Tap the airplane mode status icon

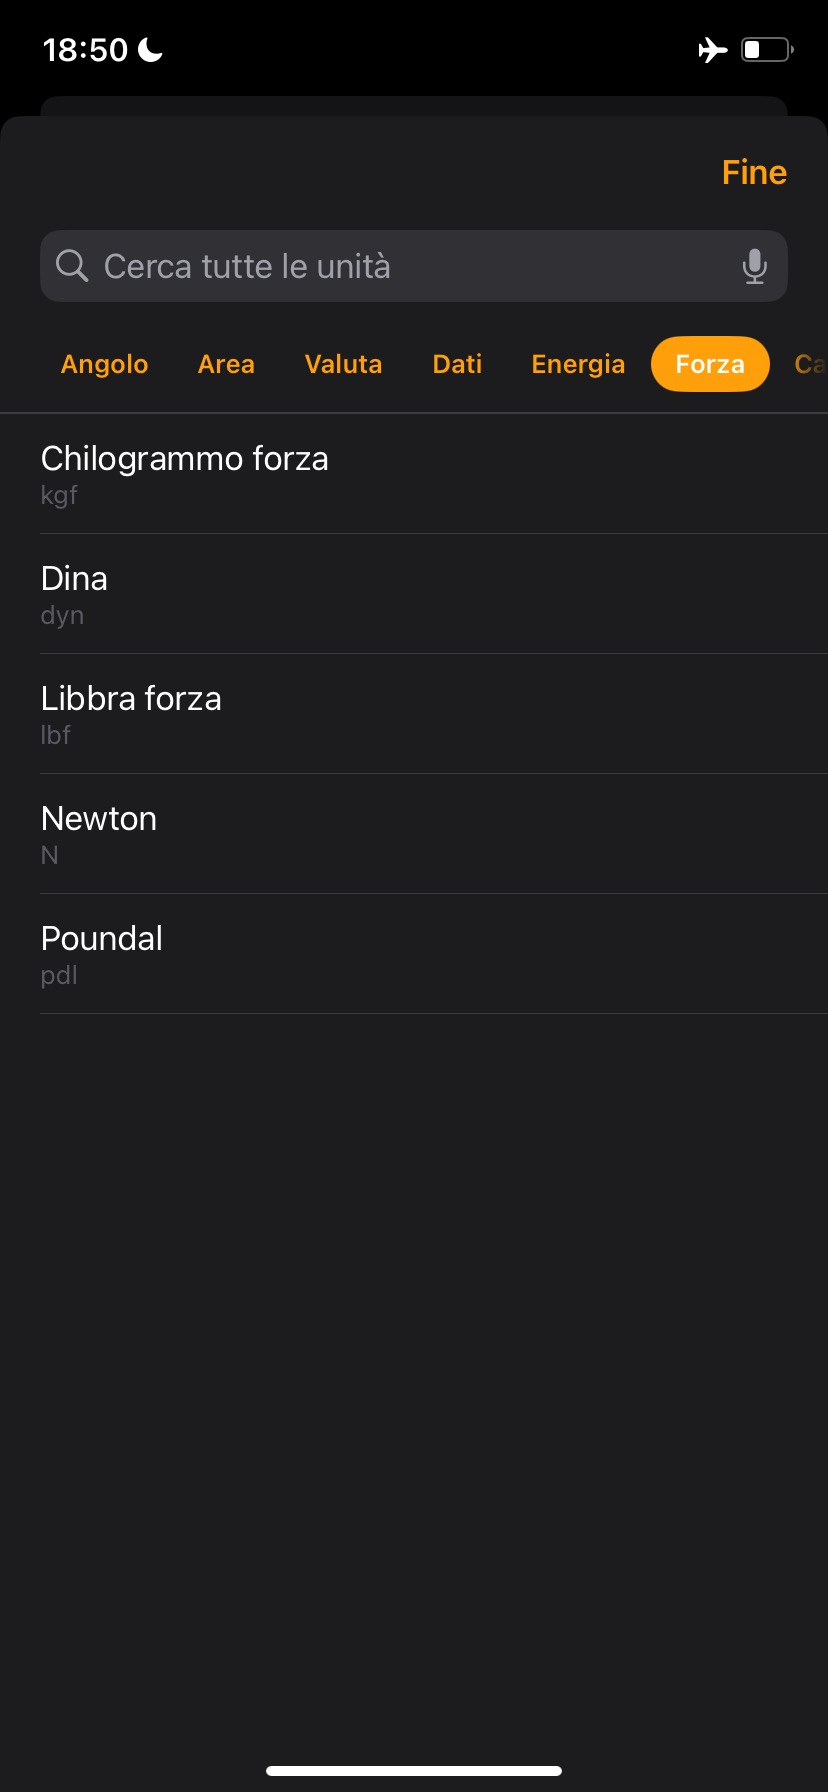(712, 49)
